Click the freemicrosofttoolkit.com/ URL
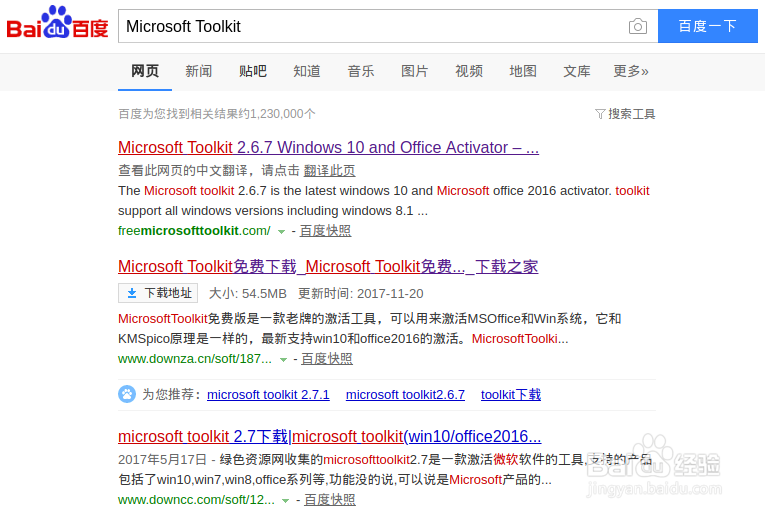 [194, 231]
